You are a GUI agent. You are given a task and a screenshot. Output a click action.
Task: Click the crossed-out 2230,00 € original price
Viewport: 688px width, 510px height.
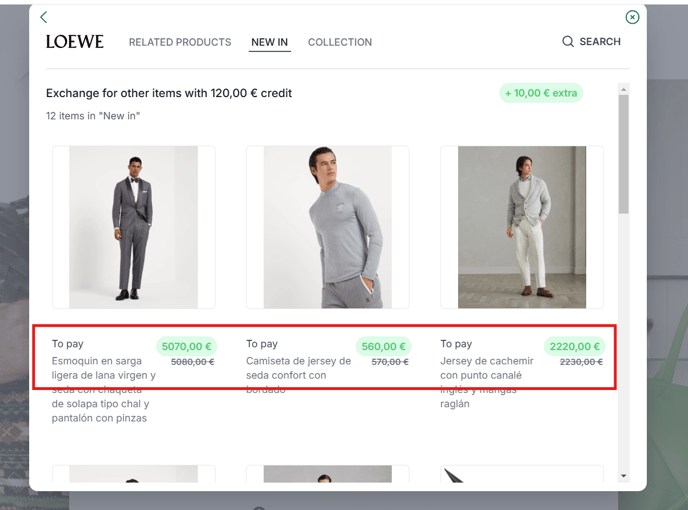point(581,362)
